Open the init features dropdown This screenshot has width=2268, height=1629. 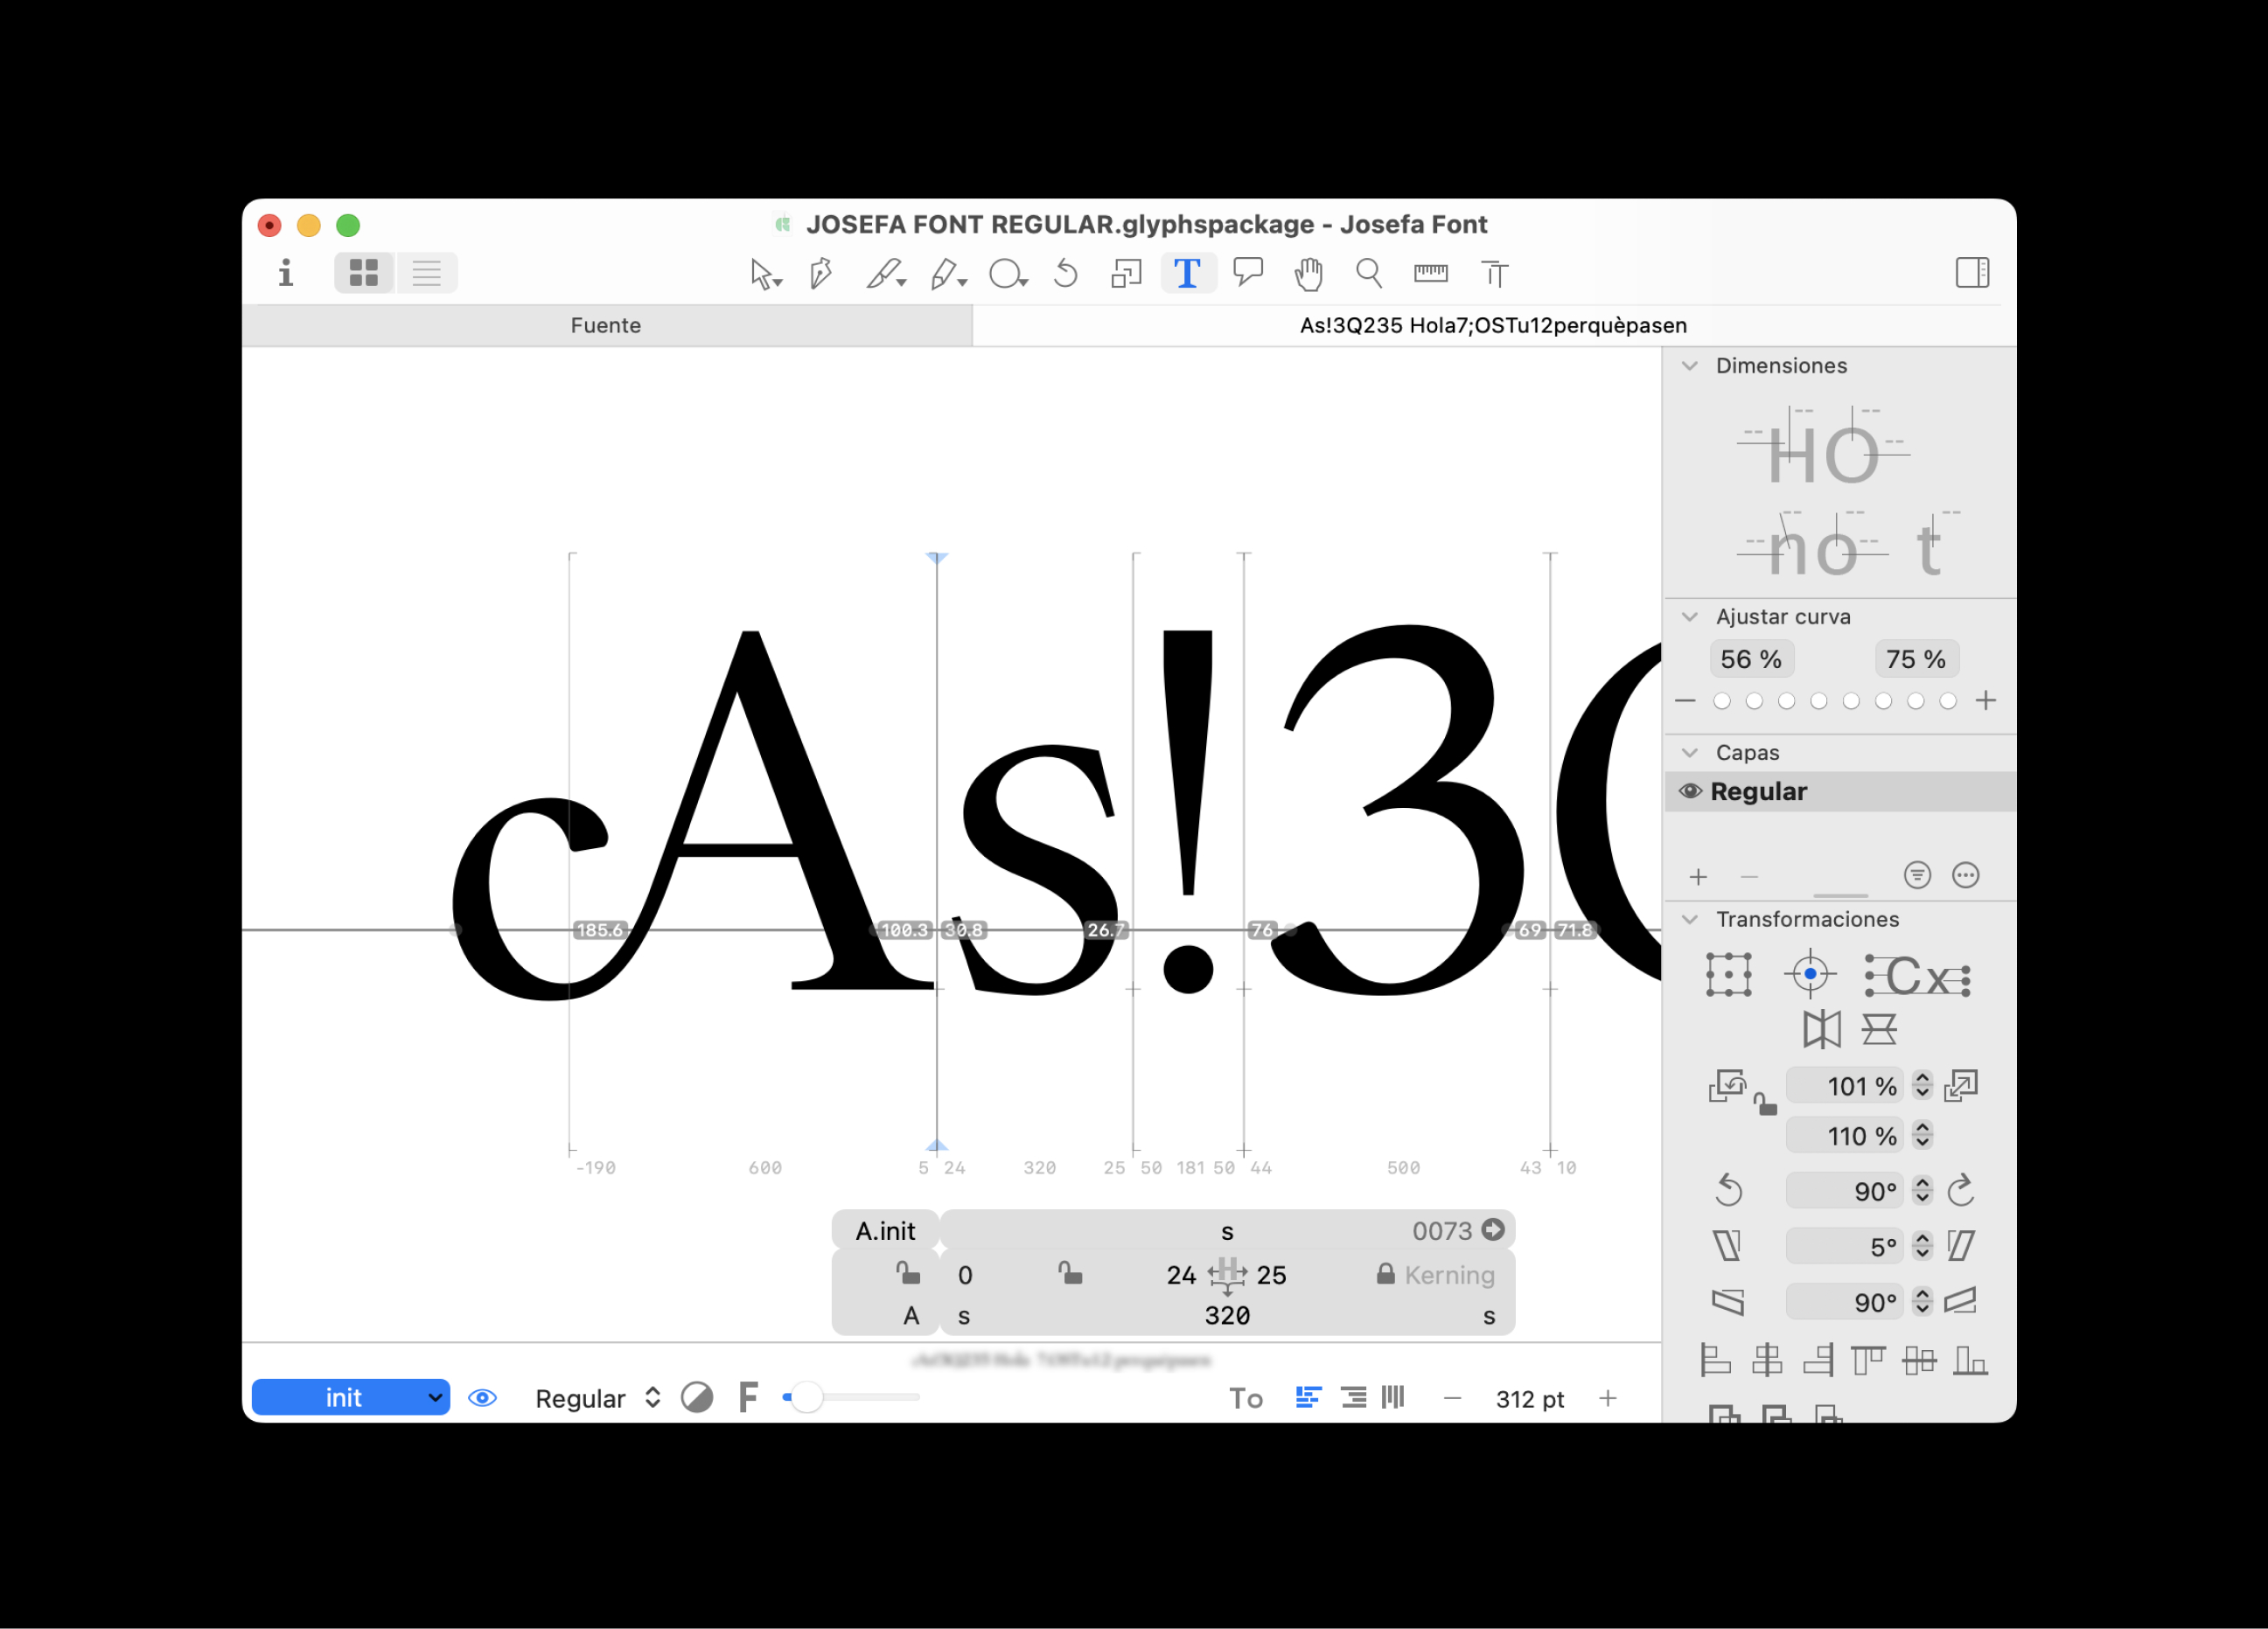350,1398
